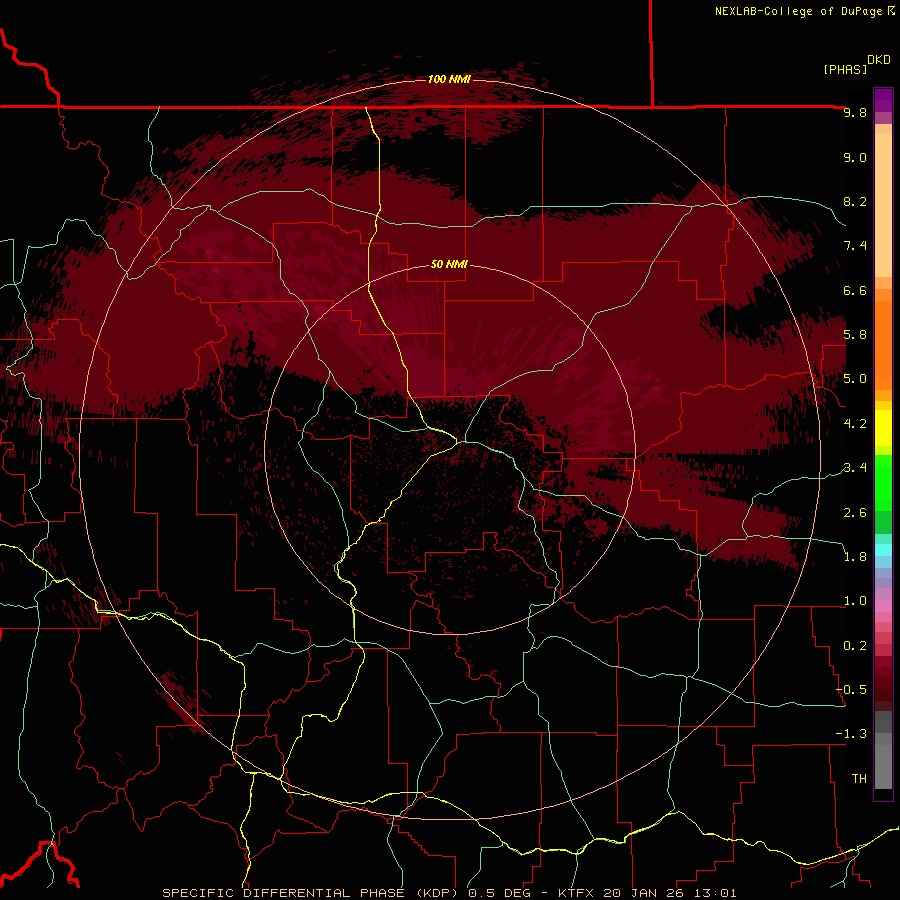Image resolution: width=900 pixels, height=900 pixels.
Task: Pick the 4.2 value on the scale
Action: 855,424
